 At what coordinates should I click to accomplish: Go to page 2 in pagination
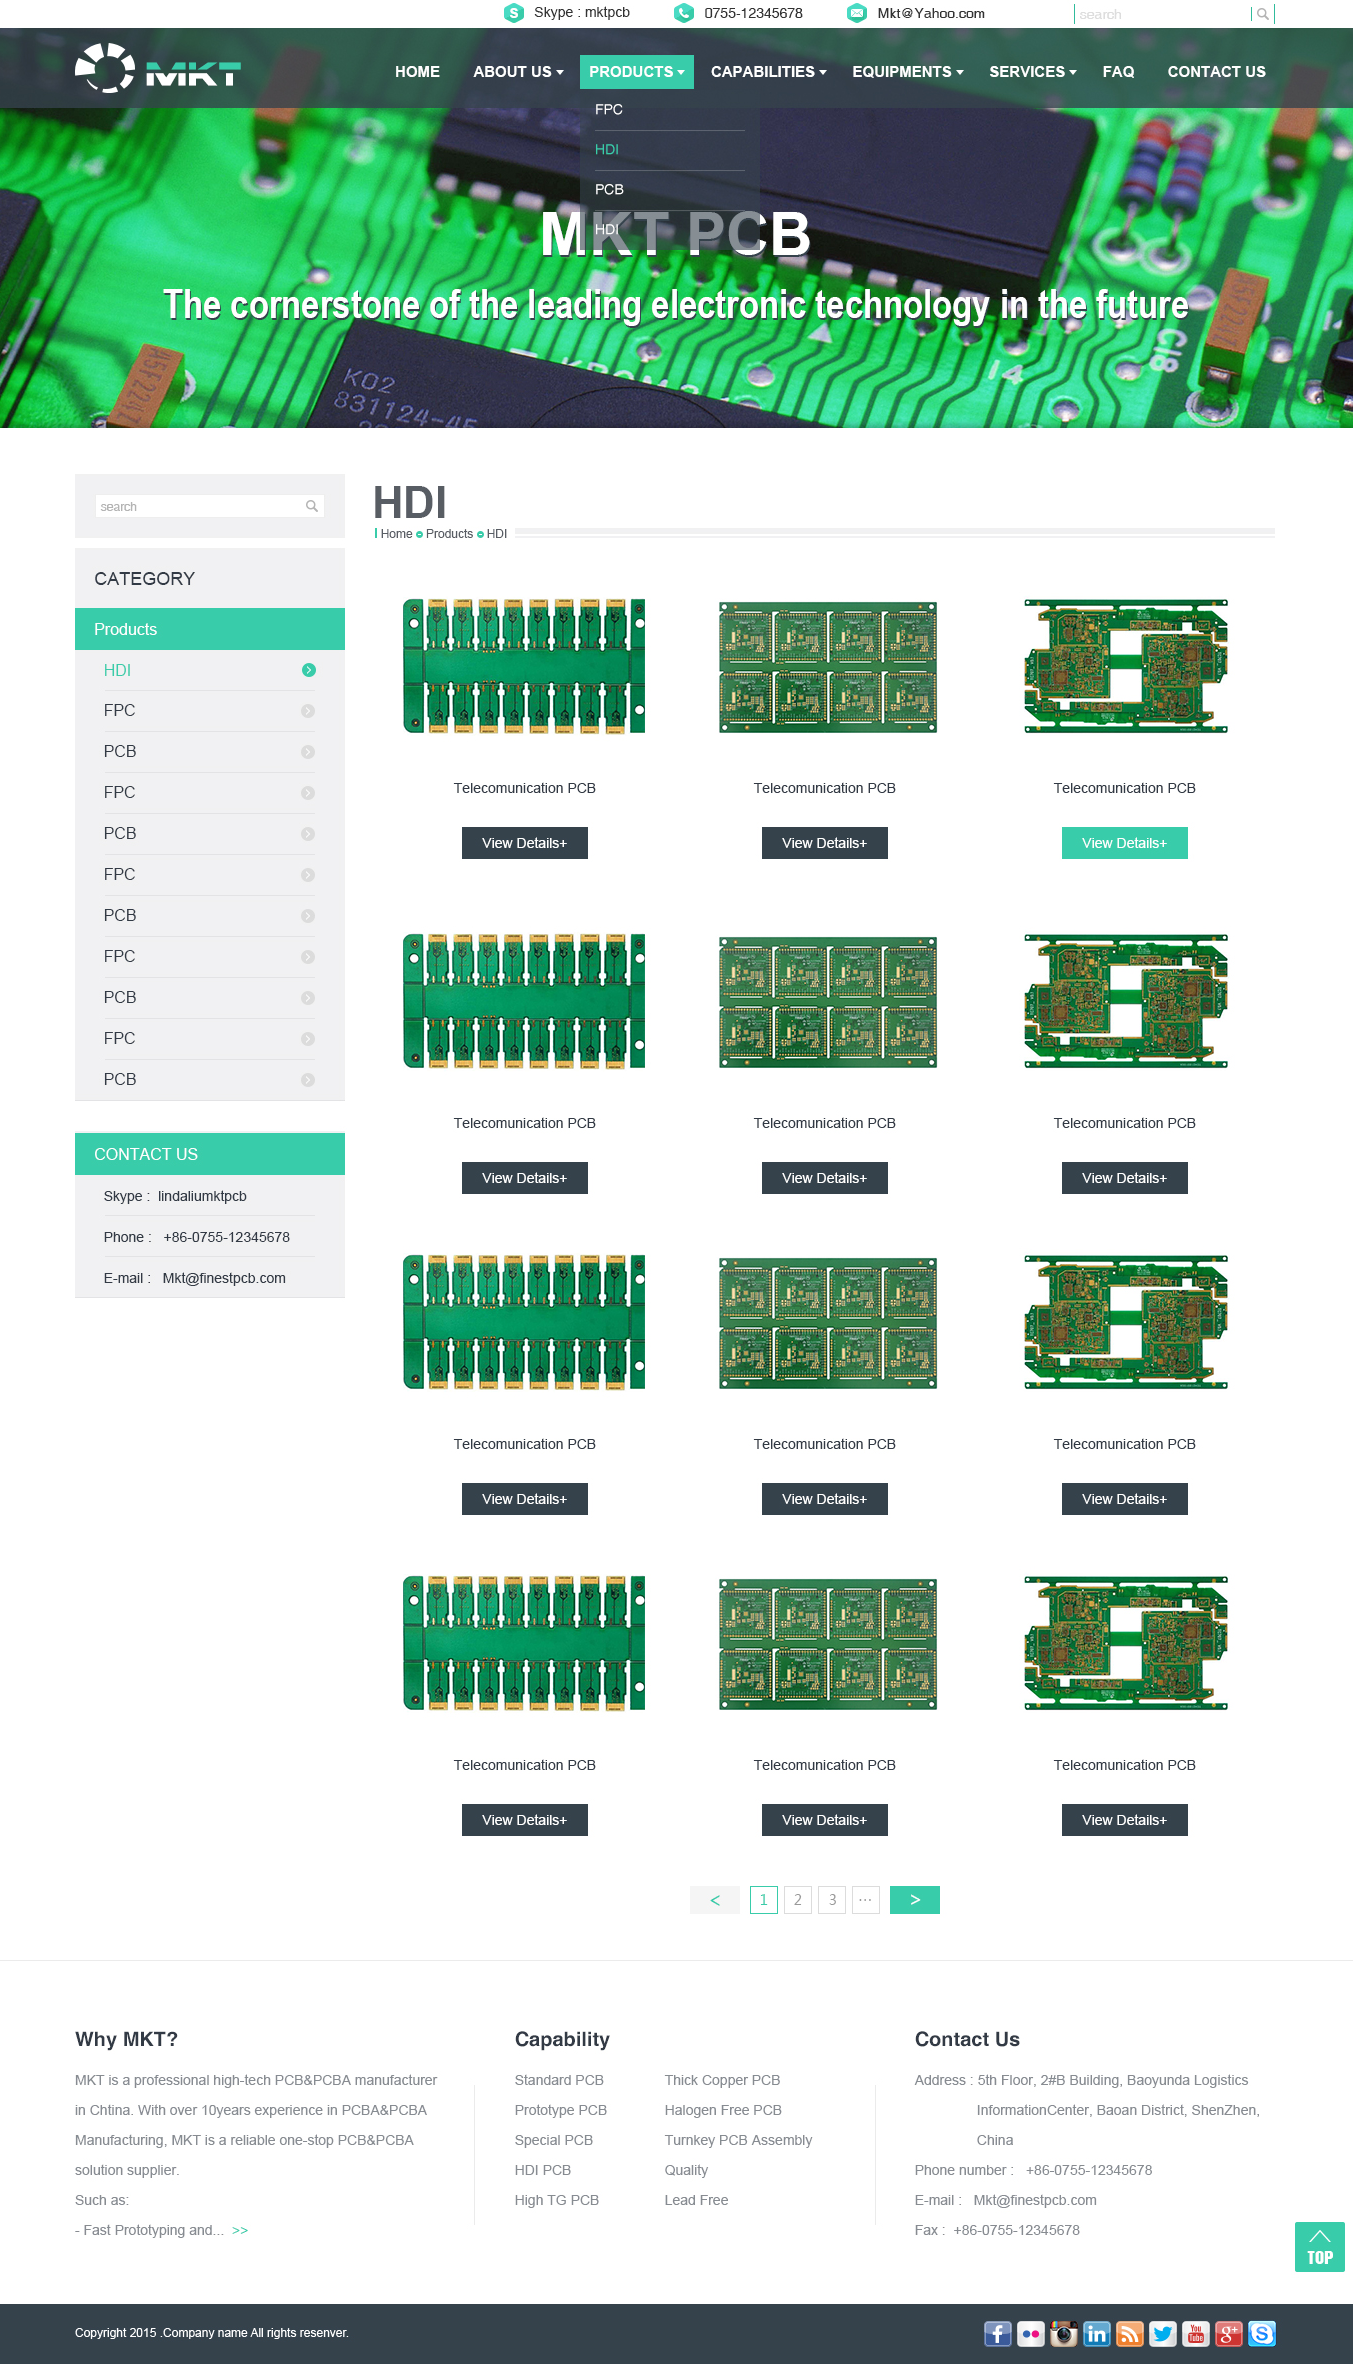(798, 1900)
